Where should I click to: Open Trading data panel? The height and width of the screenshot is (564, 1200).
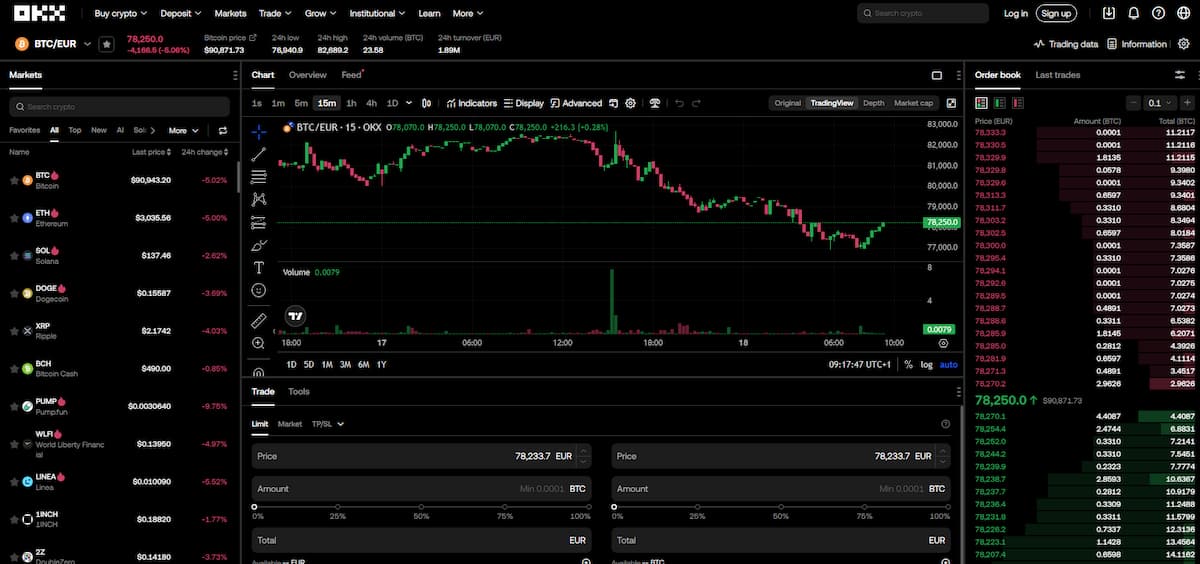1066,44
